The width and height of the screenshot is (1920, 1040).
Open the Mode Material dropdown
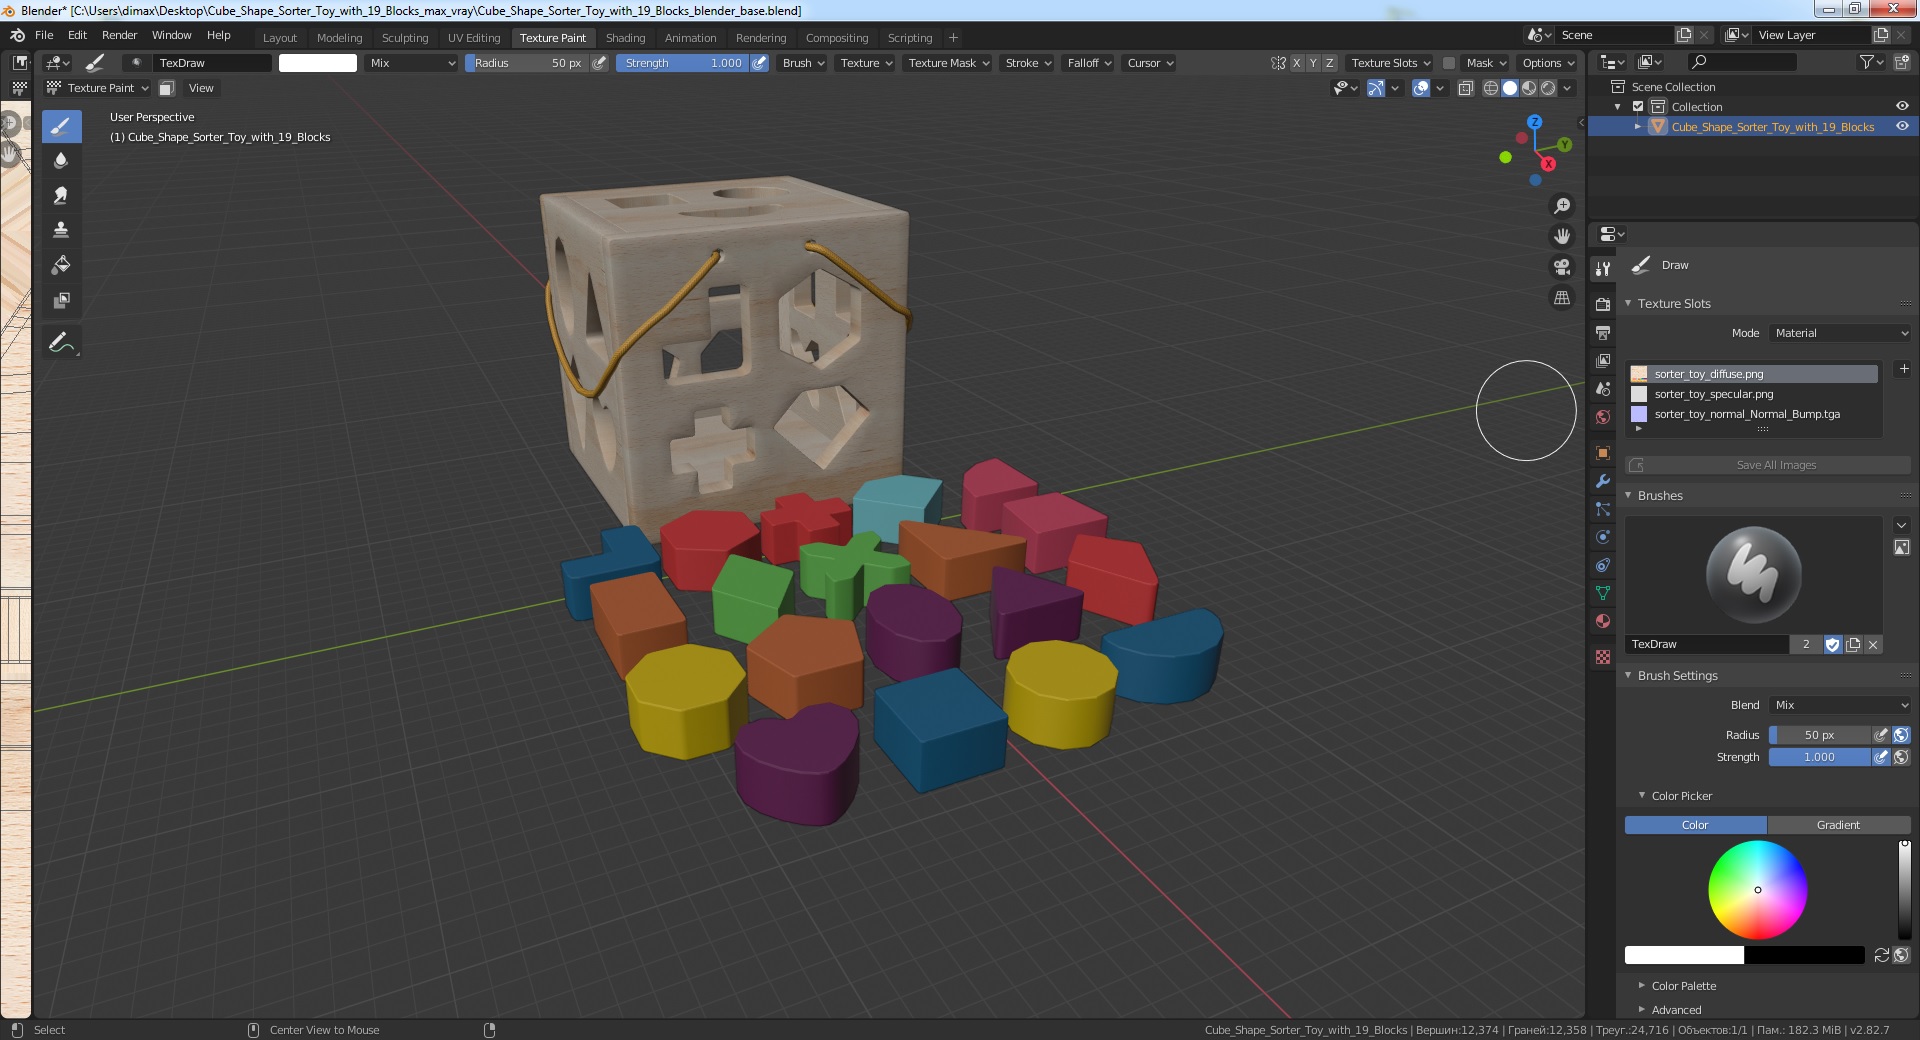tap(1840, 333)
